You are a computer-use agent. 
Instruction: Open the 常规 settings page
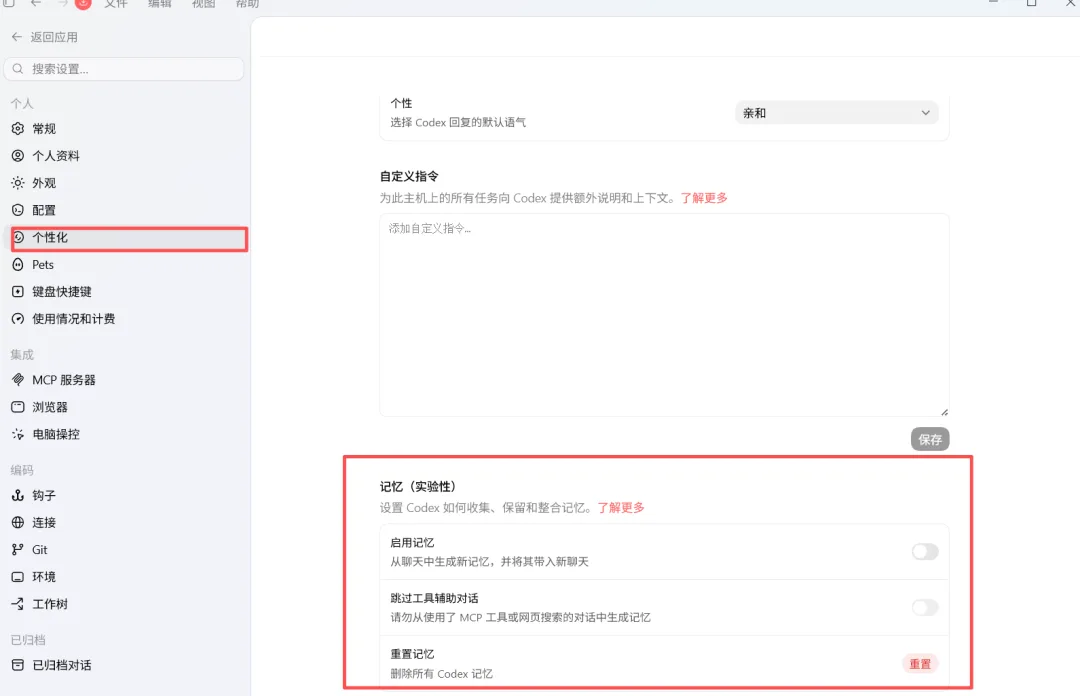coord(125,128)
